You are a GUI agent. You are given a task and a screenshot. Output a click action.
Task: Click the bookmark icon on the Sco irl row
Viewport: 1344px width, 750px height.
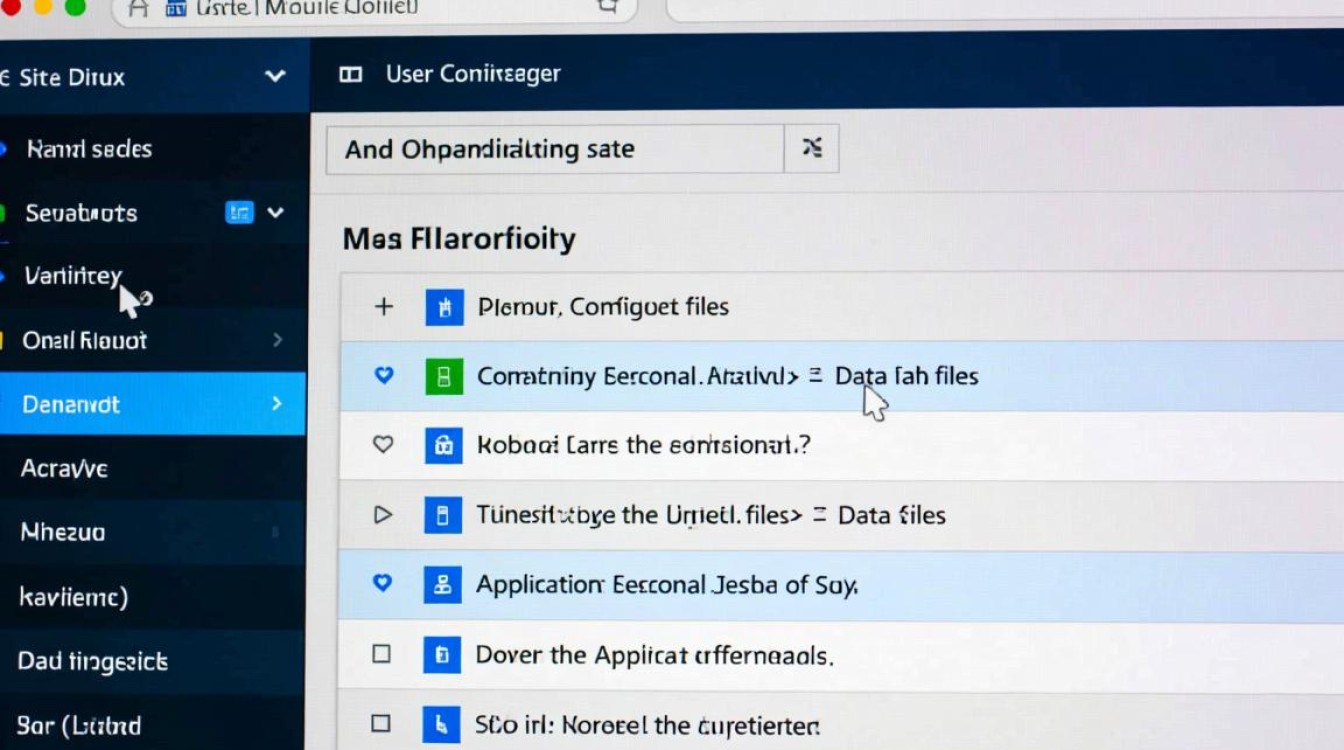[444, 725]
